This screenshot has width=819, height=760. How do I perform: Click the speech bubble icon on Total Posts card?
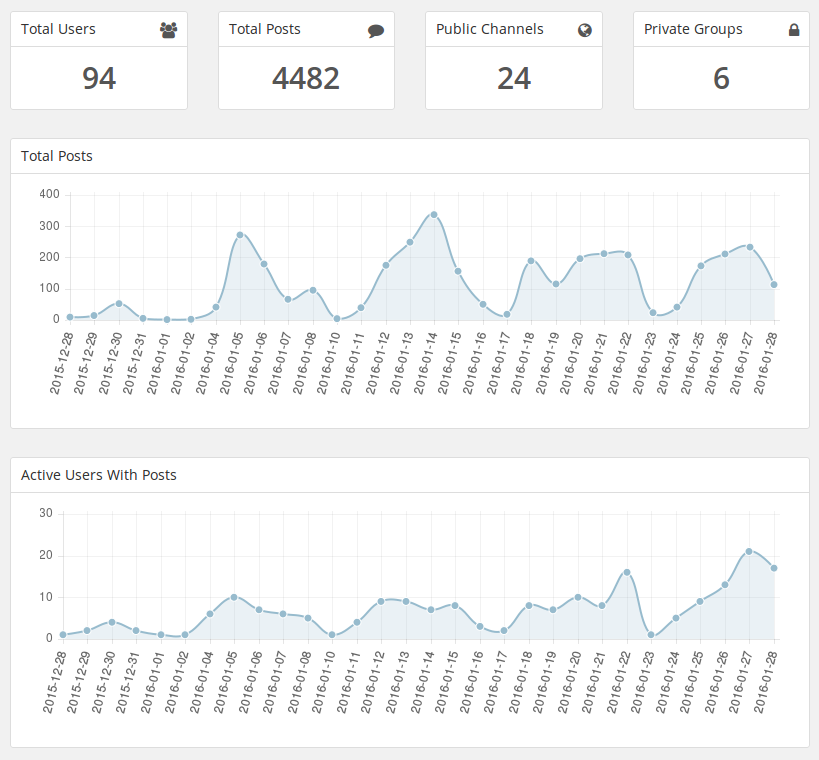[376, 31]
